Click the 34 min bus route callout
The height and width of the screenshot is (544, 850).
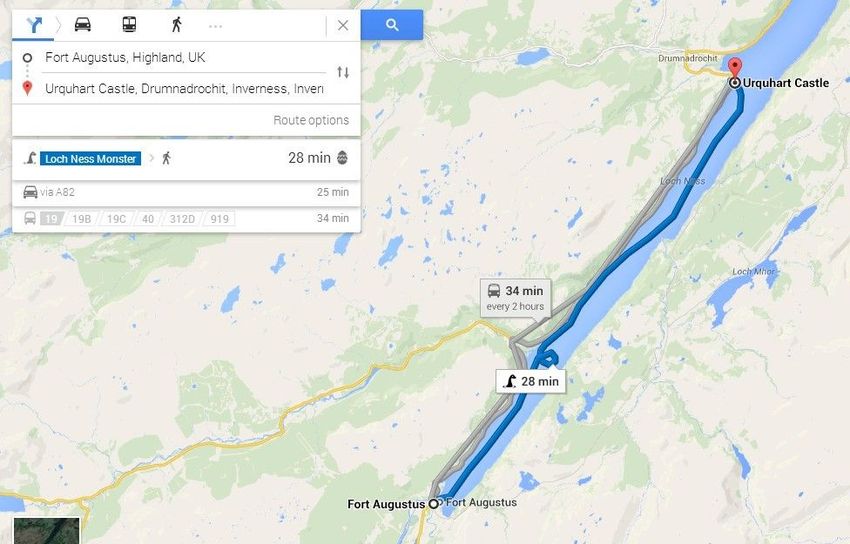516,297
